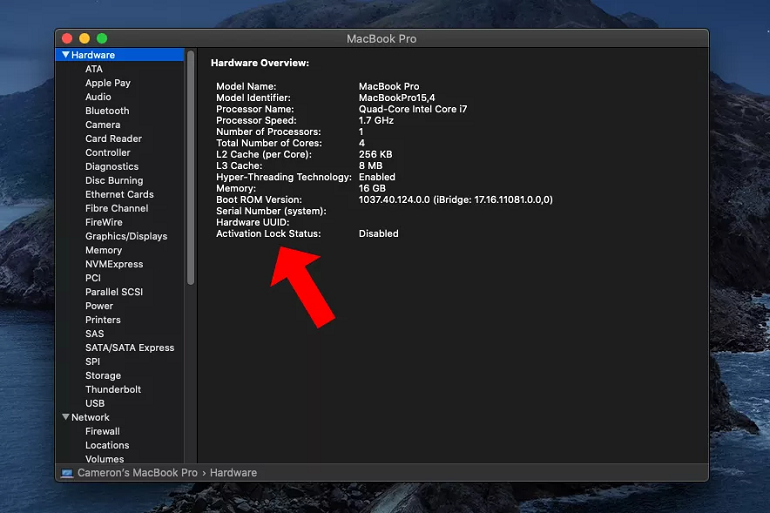Select Camera in the sidebar
The image size is (770, 513).
tap(103, 125)
